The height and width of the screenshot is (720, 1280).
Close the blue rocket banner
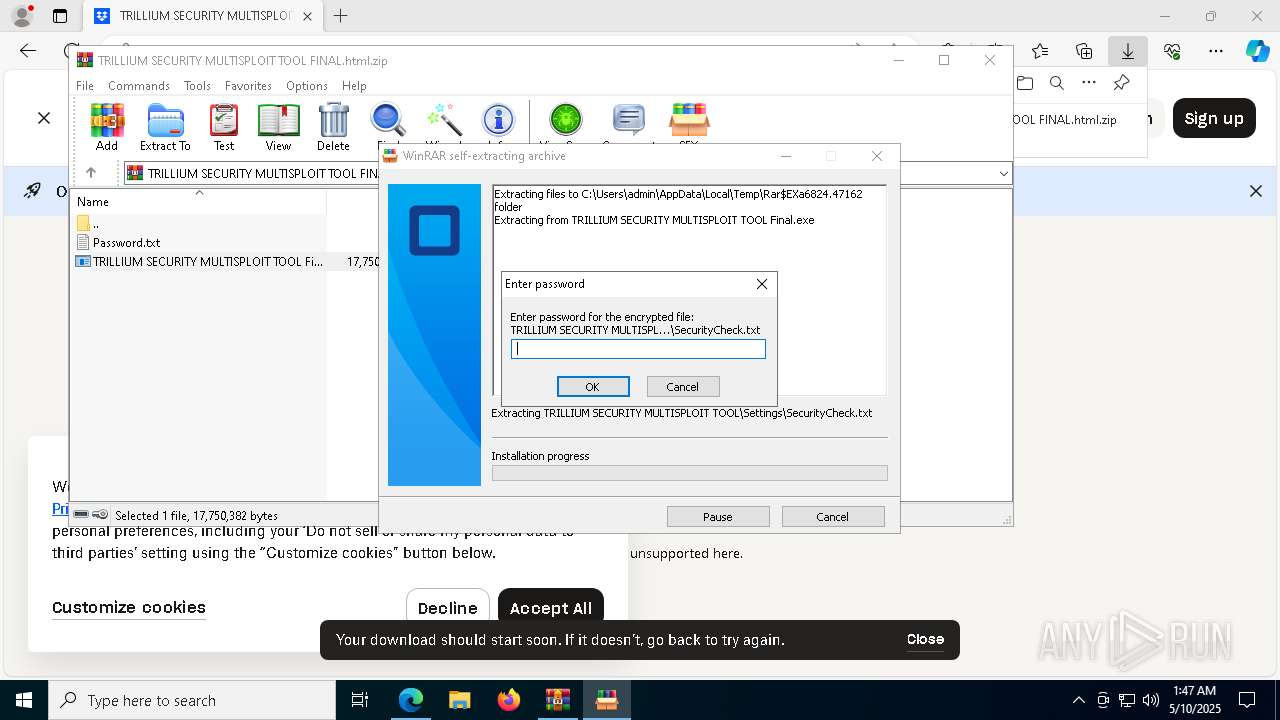coord(1256,191)
